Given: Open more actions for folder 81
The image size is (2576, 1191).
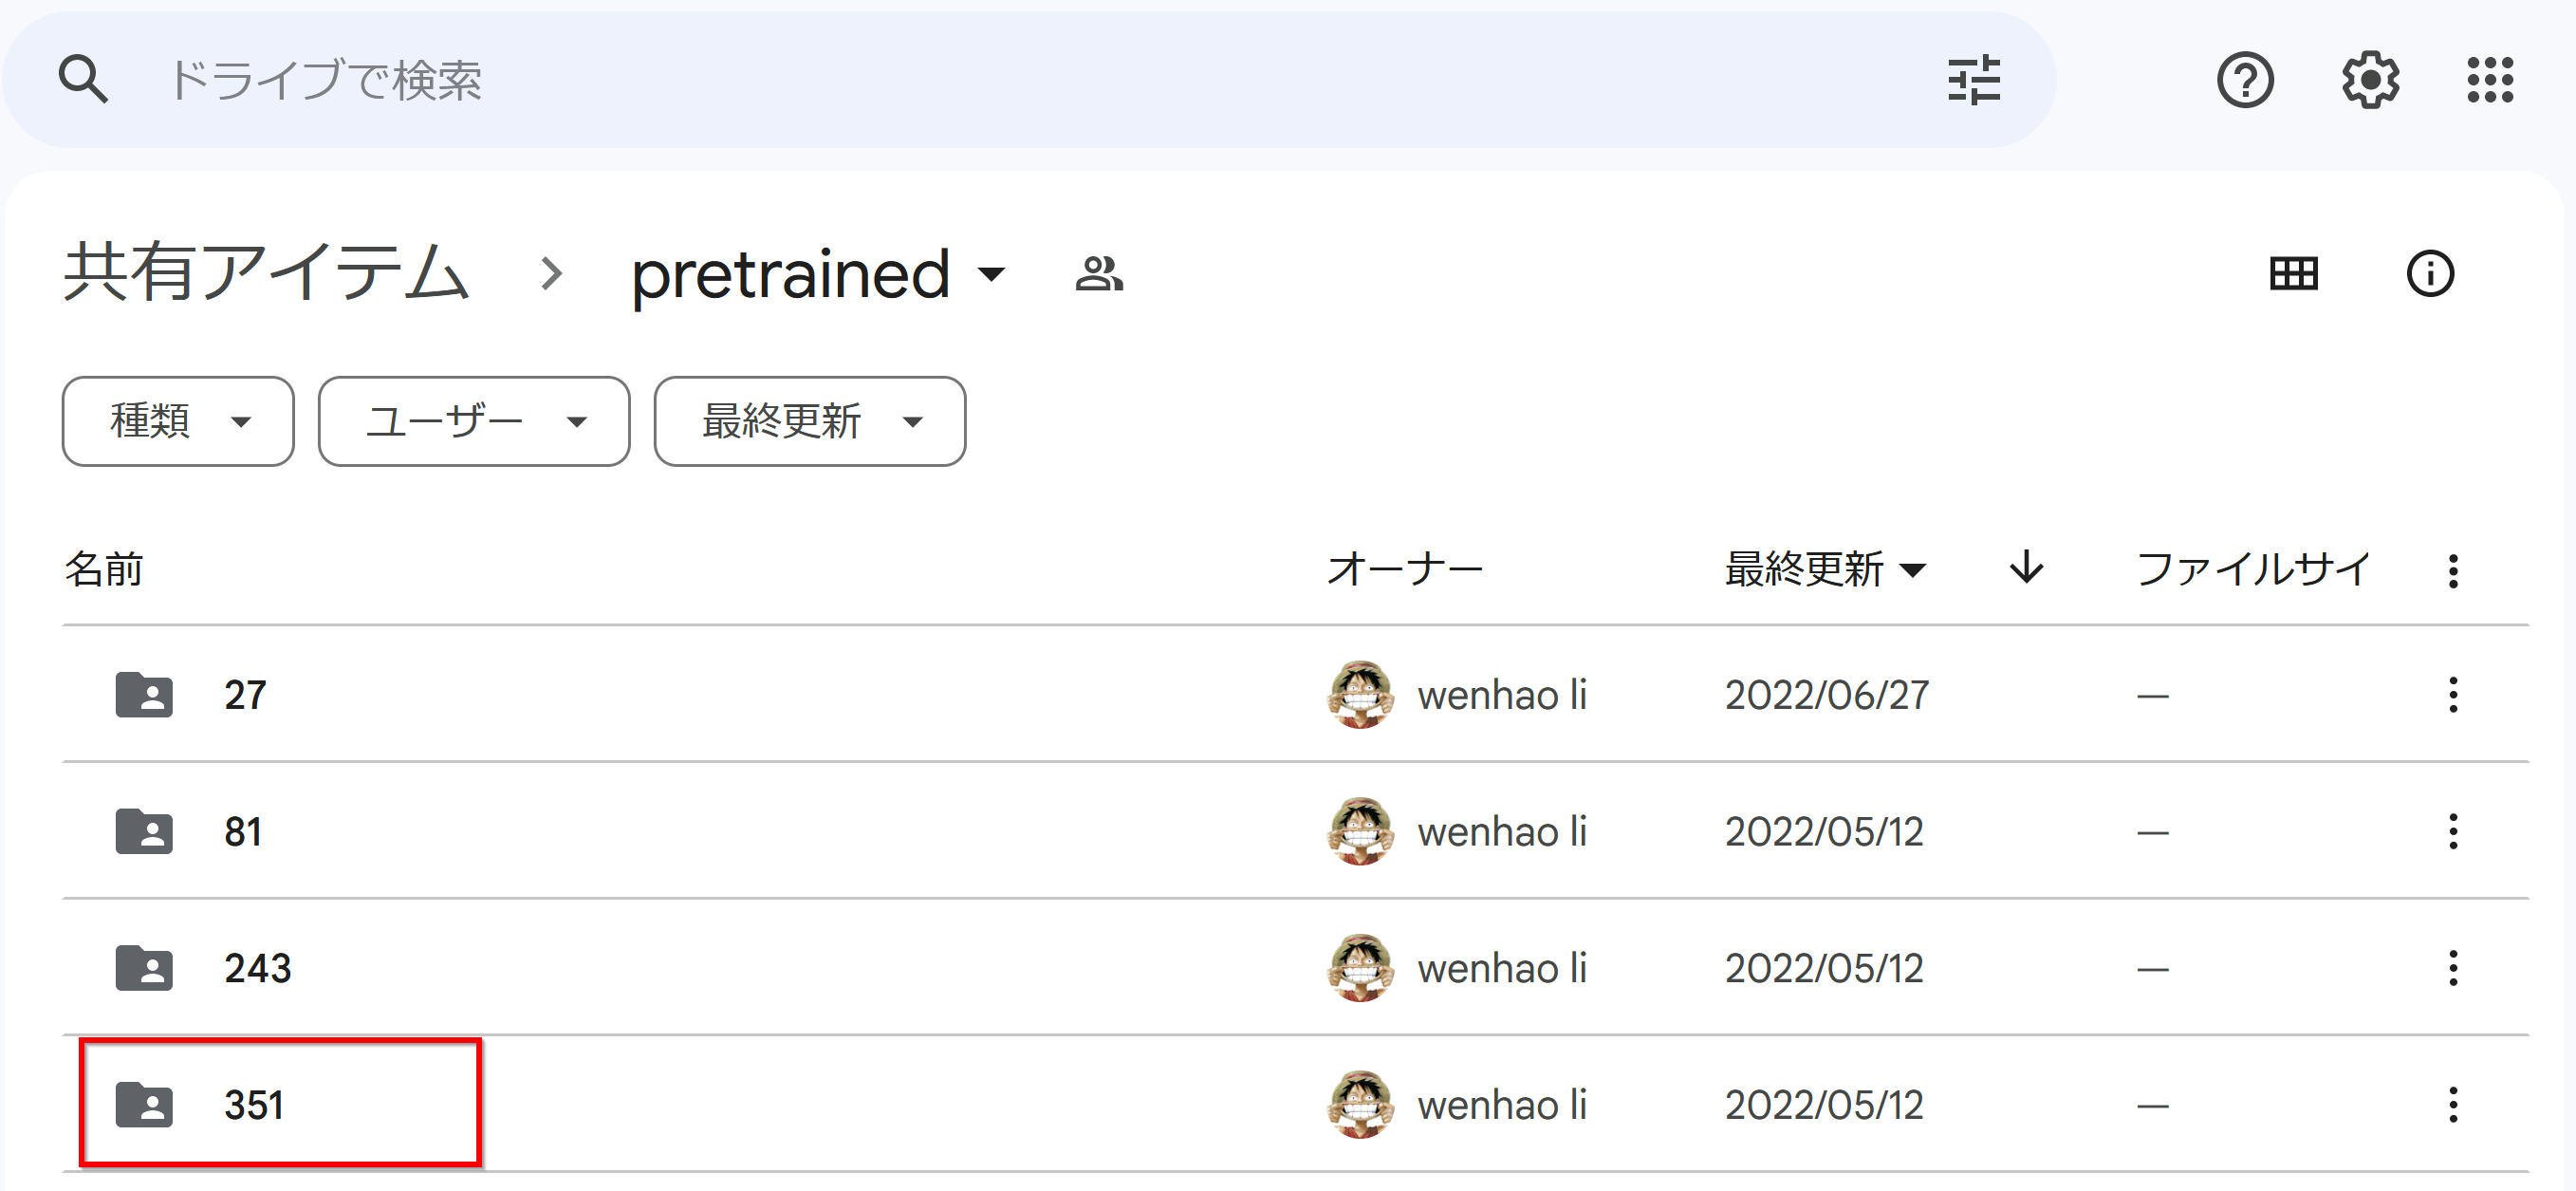Looking at the screenshot, I should (2453, 831).
